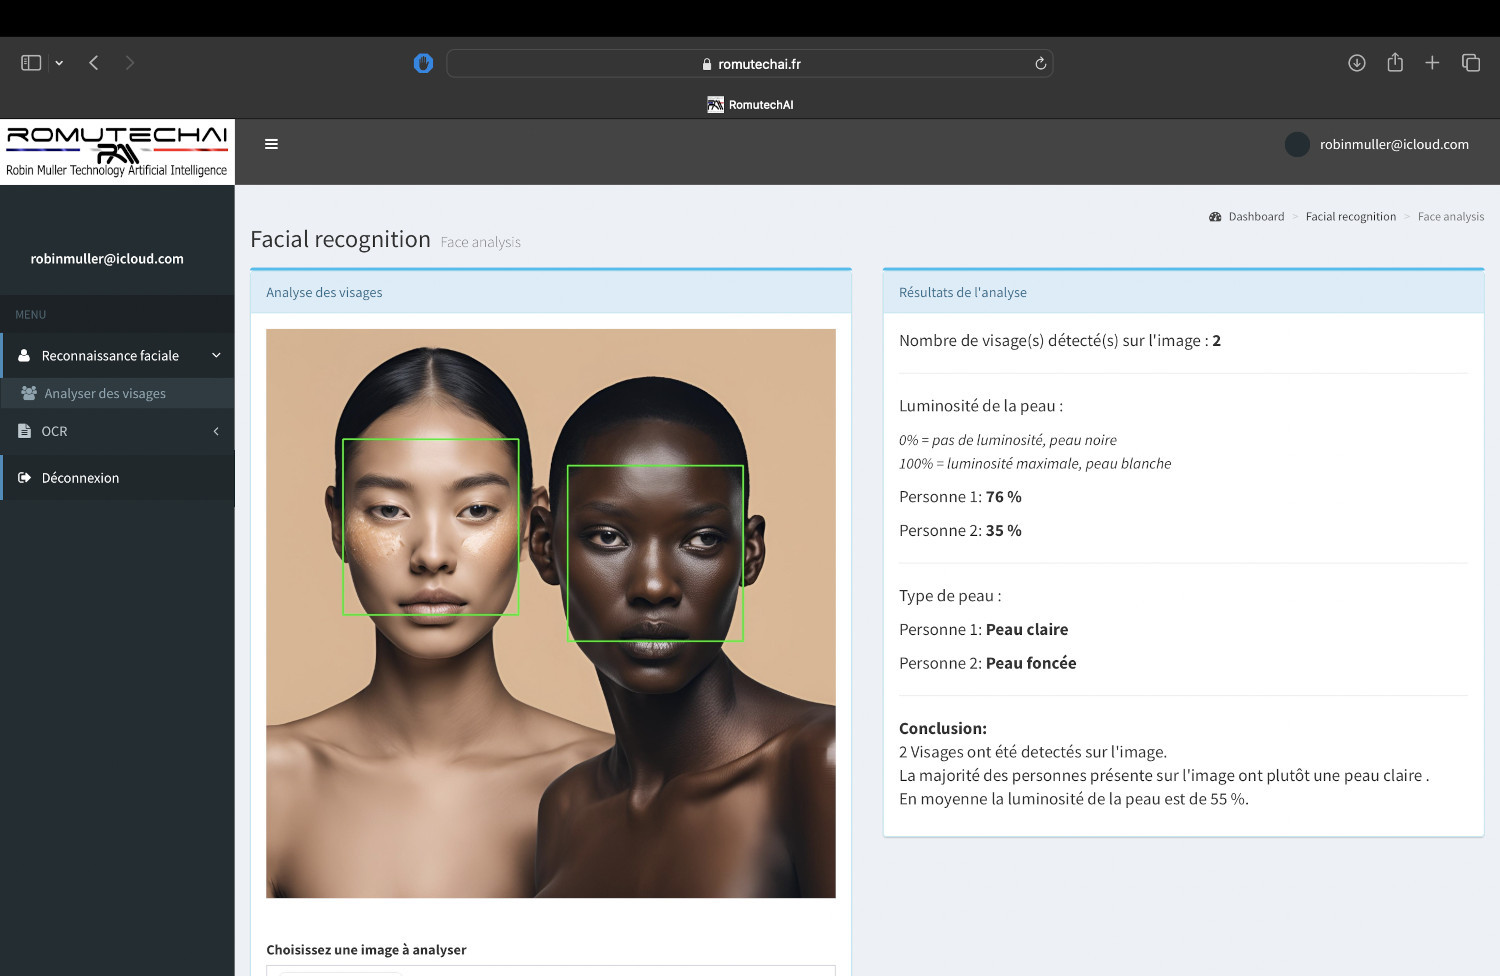Screen dimensions: 1500x976
Task: Click the RomutechAI logo
Action: [117, 151]
